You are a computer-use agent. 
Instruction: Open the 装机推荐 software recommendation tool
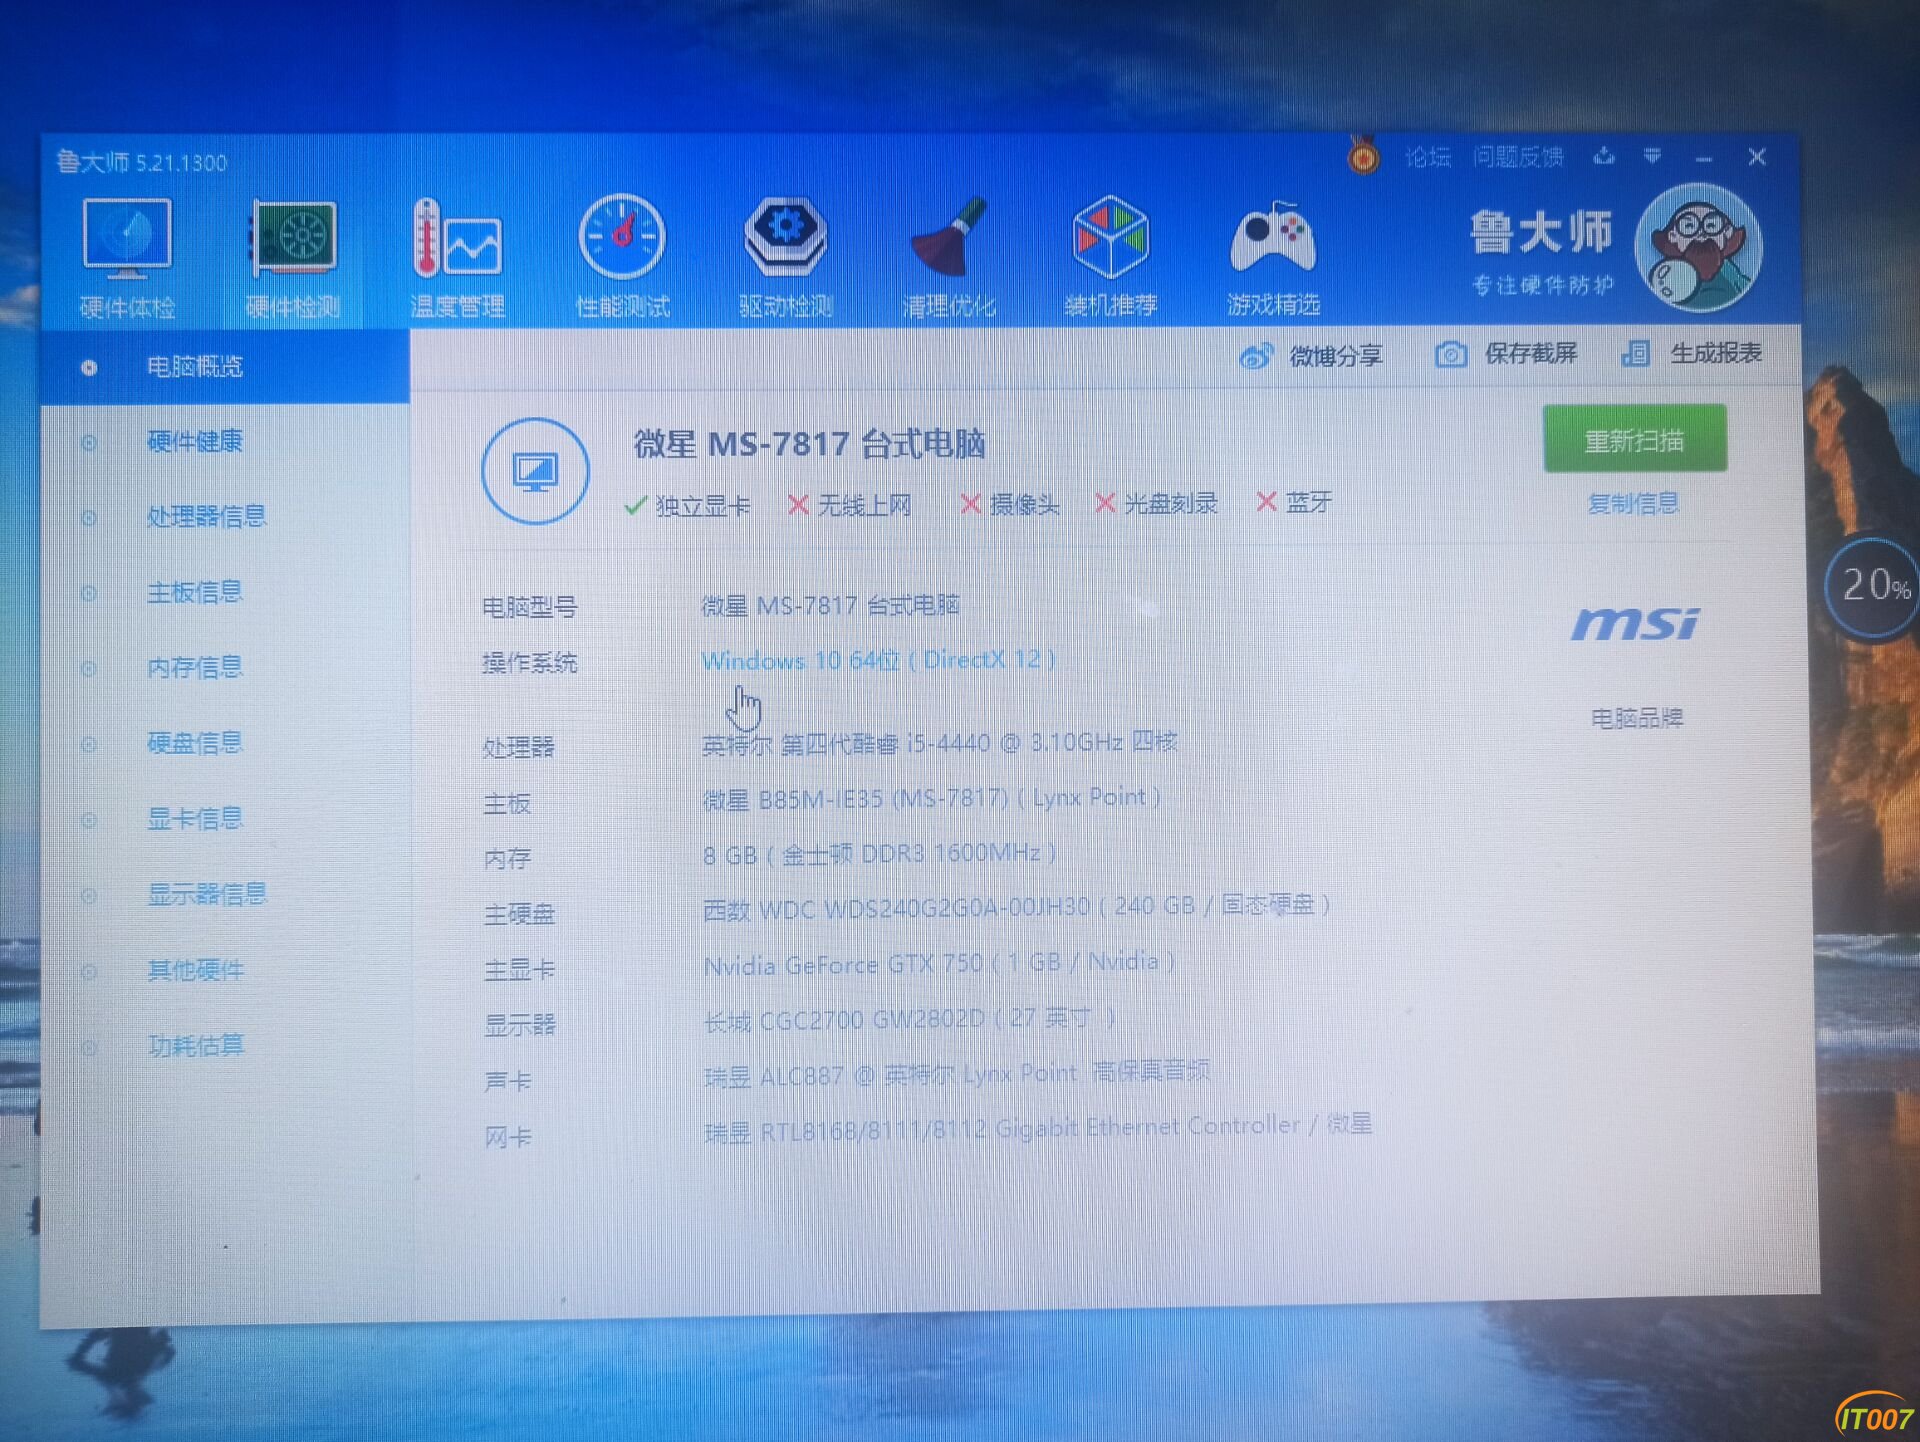(x=1111, y=258)
